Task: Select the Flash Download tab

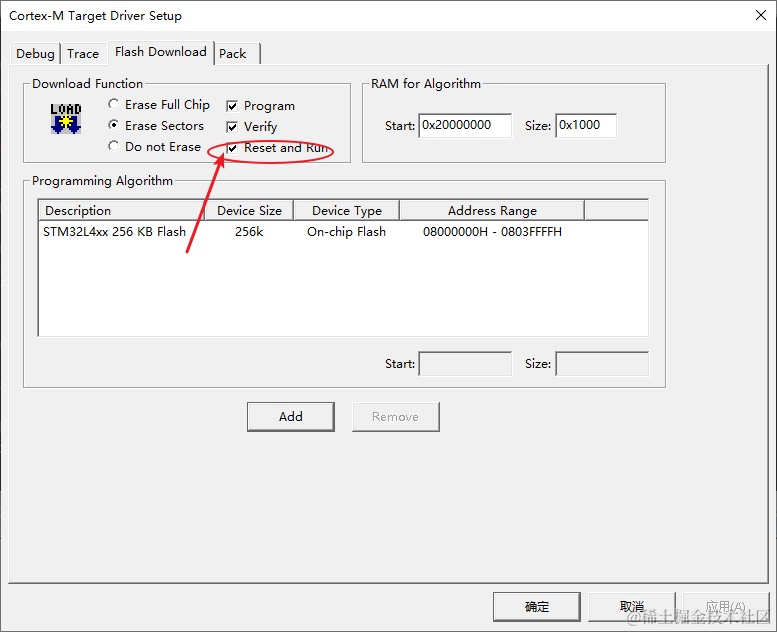Action: (x=161, y=52)
